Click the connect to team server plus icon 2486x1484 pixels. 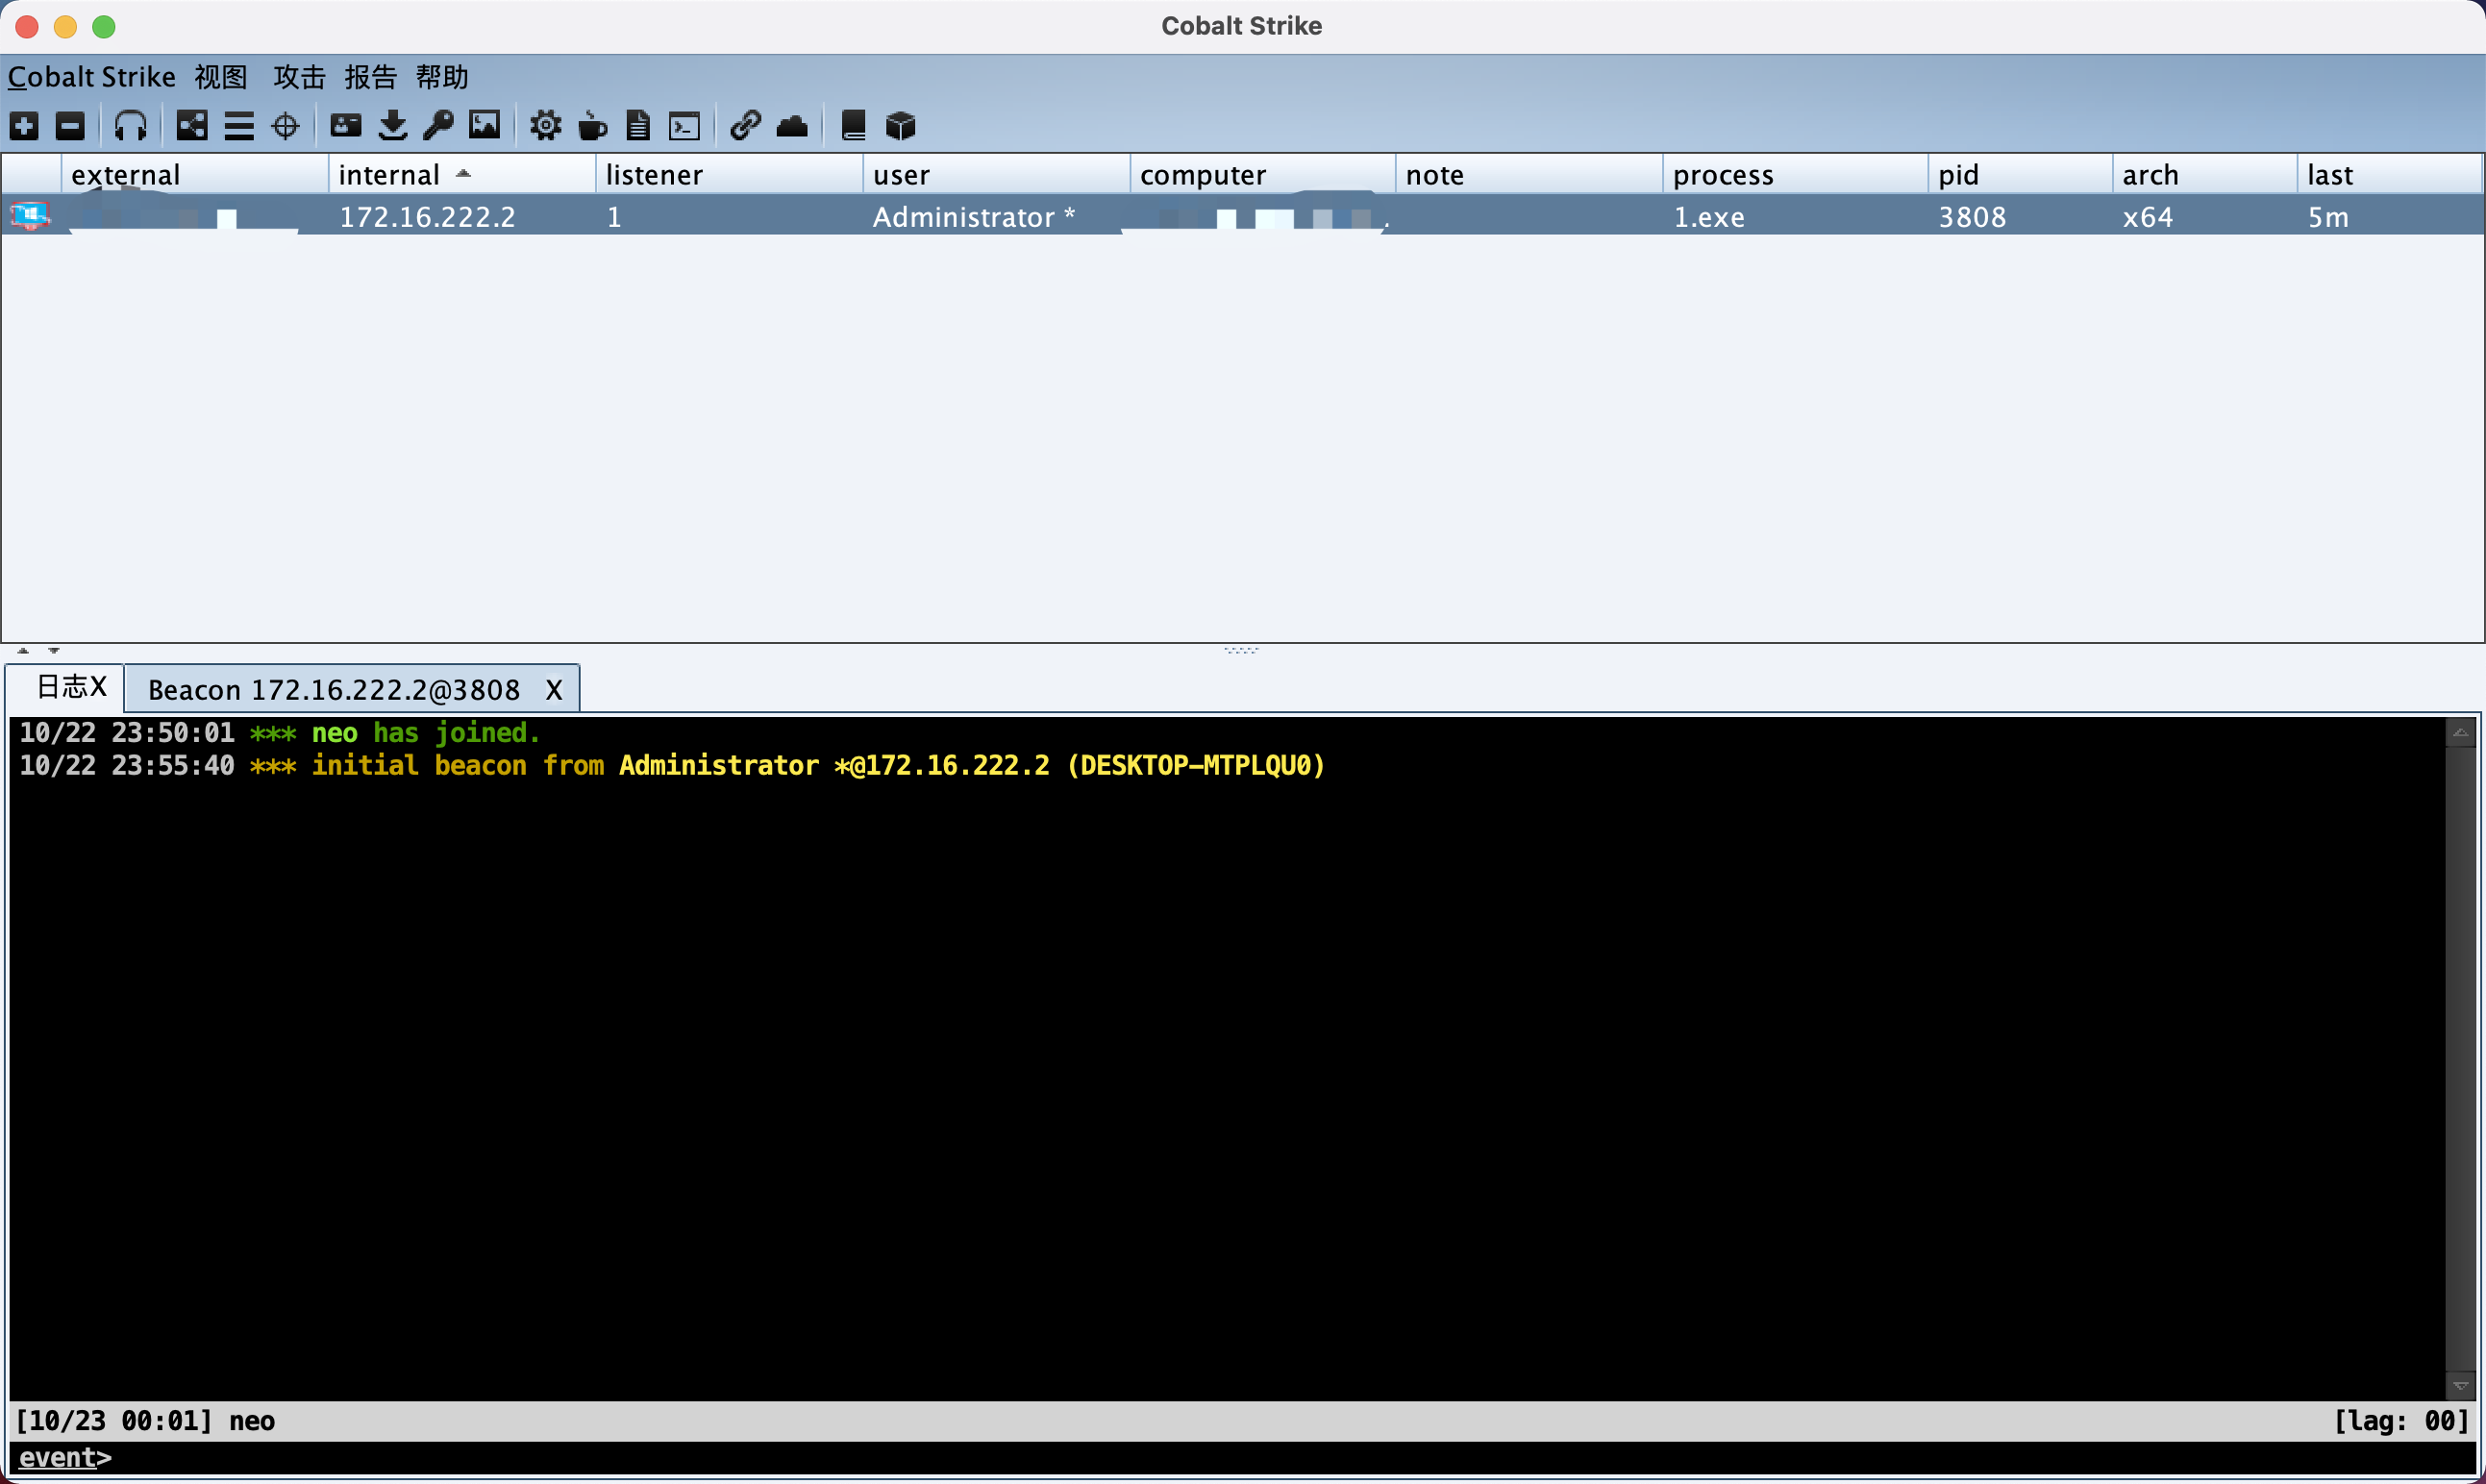(x=24, y=126)
